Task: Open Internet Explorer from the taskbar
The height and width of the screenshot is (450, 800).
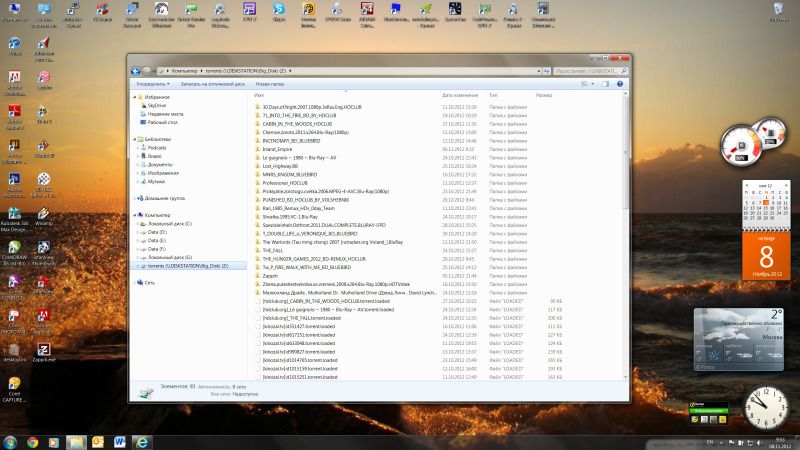Action: point(141,442)
